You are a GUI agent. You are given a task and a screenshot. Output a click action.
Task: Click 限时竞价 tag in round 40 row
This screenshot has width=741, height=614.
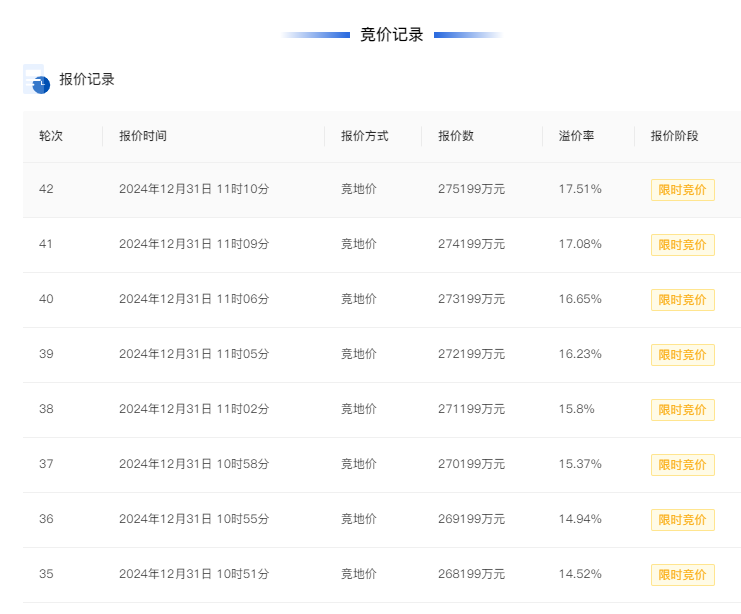tap(682, 300)
